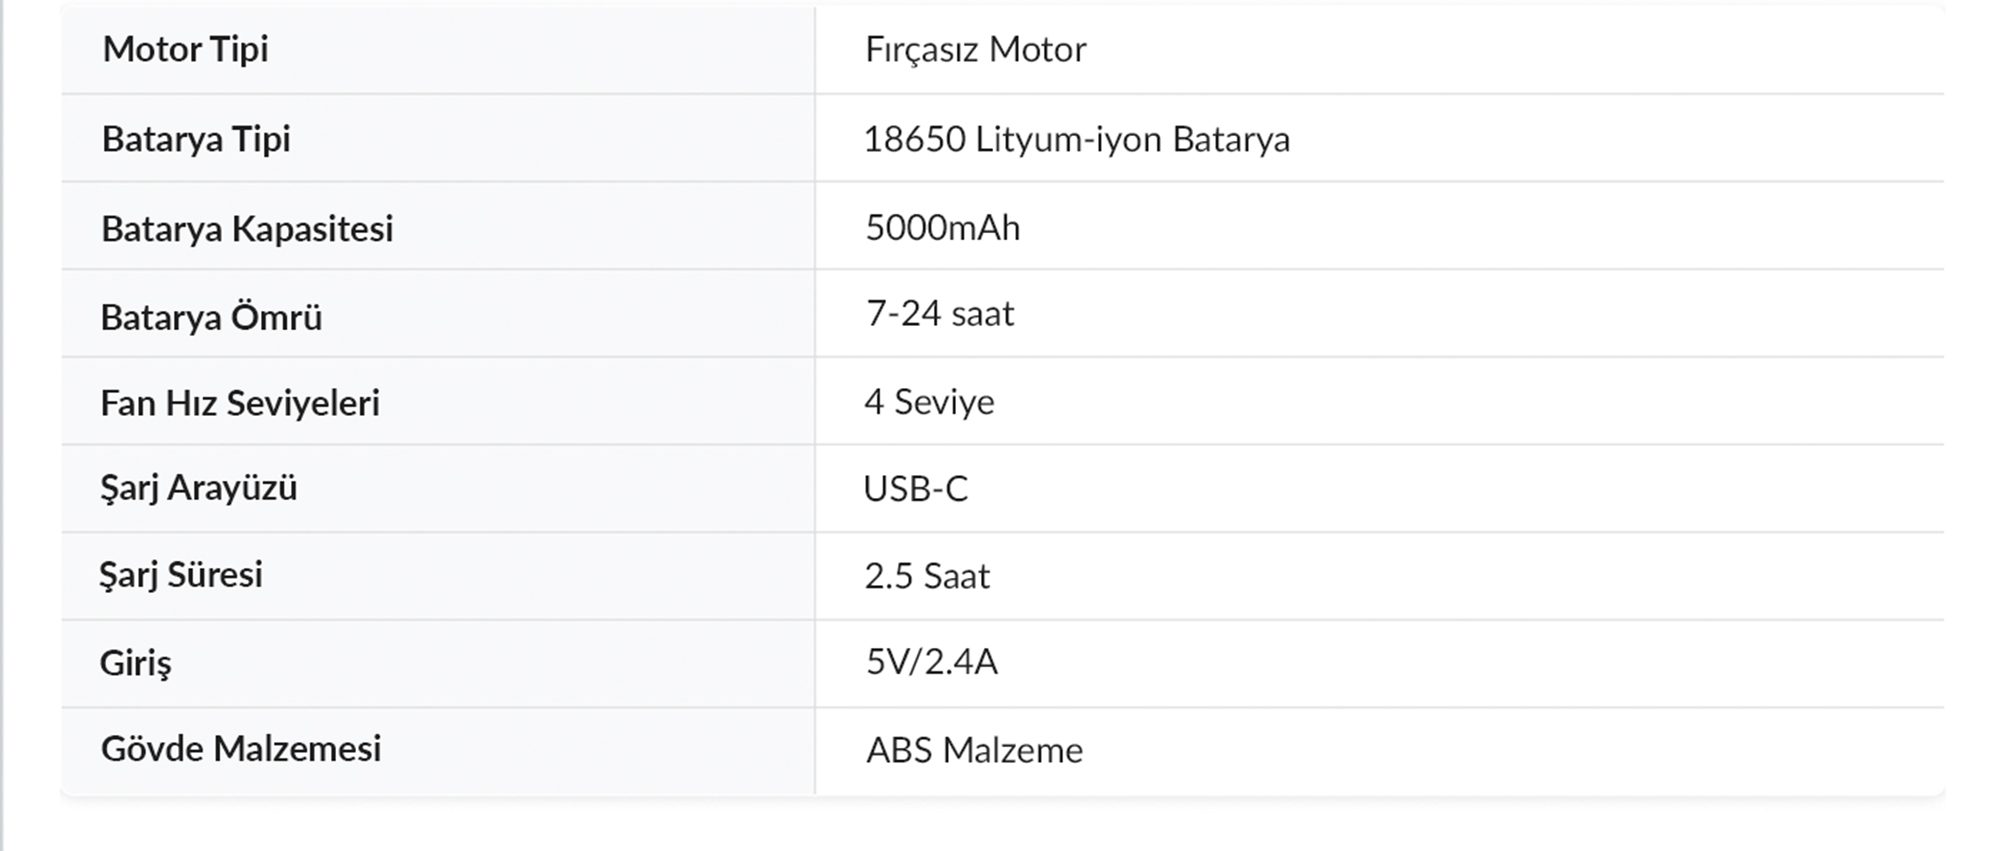2000x851 pixels.
Task: Click the 5V/2.4A value
Action: click(x=931, y=662)
